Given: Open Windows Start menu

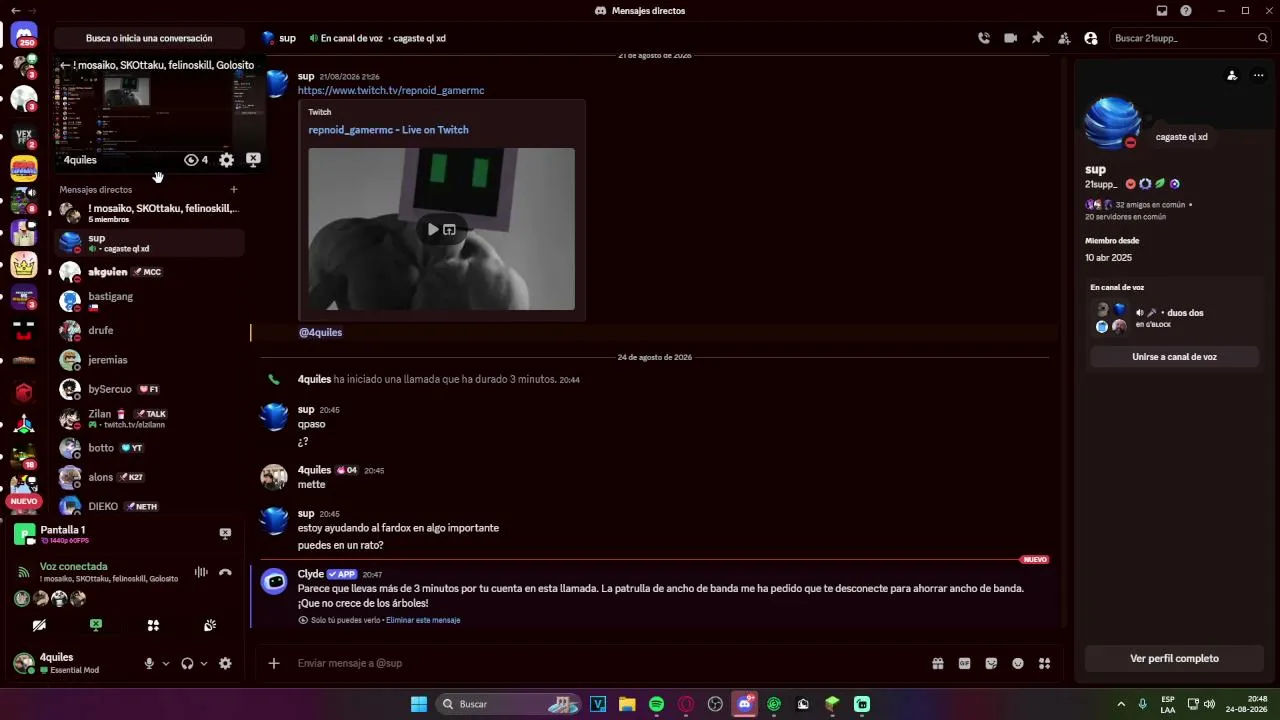Looking at the screenshot, I should [x=419, y=704].
